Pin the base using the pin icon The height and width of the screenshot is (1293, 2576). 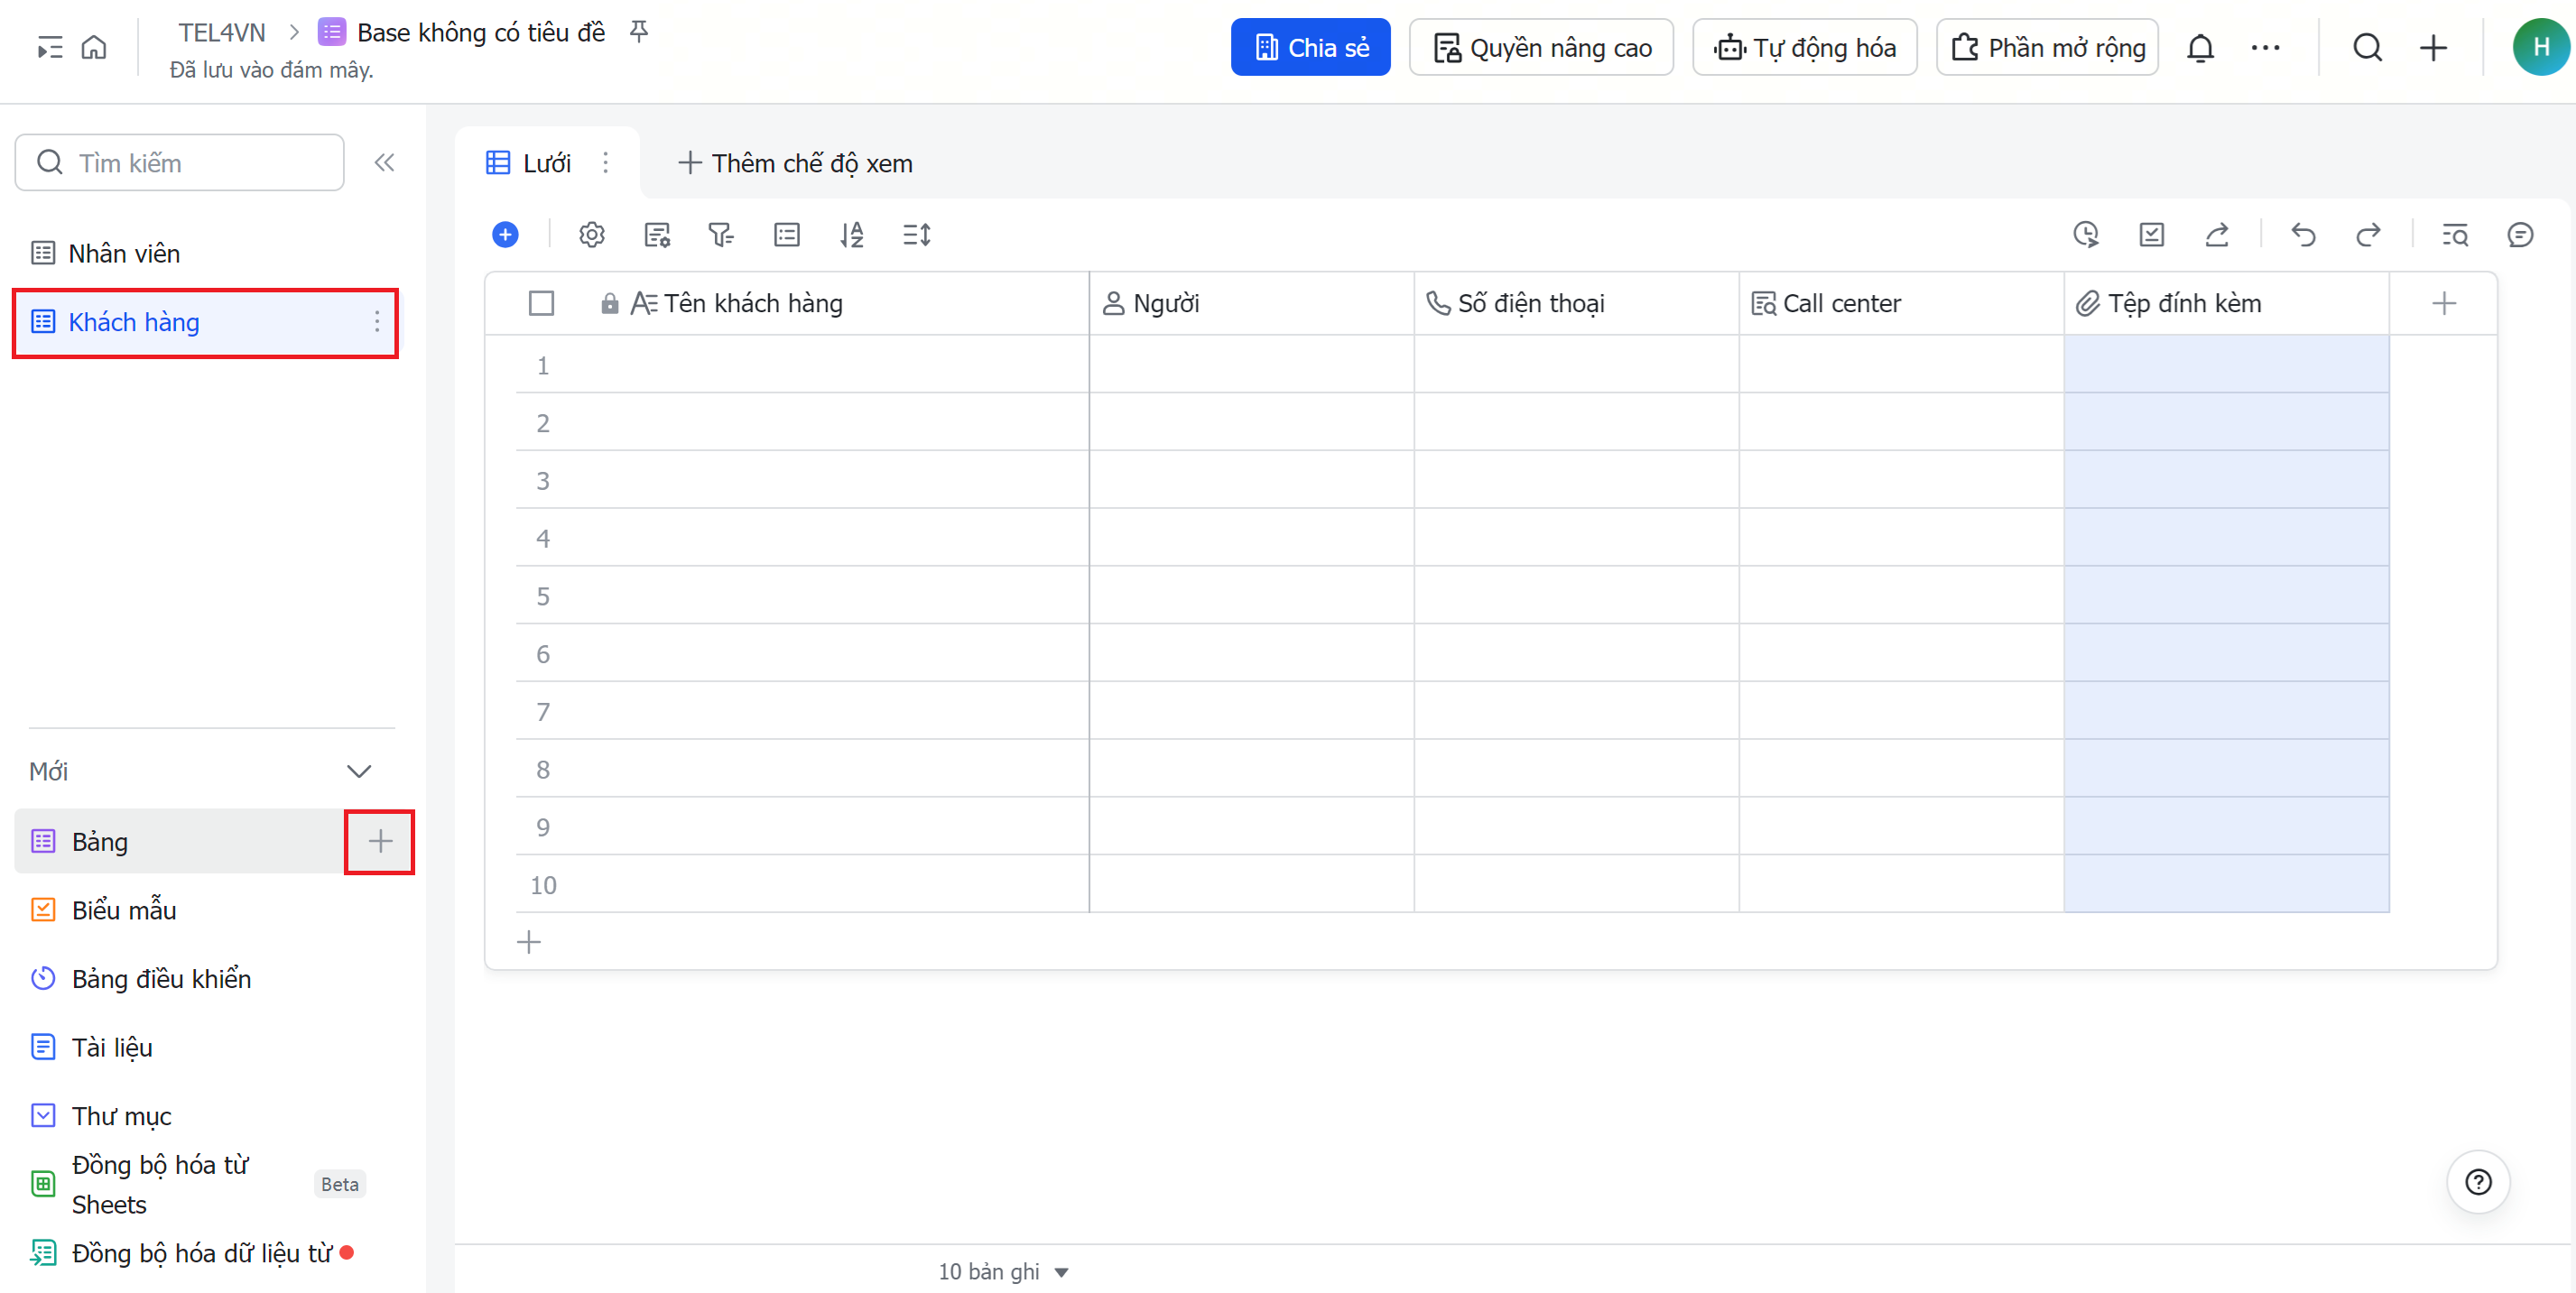(x=639, y=32)
